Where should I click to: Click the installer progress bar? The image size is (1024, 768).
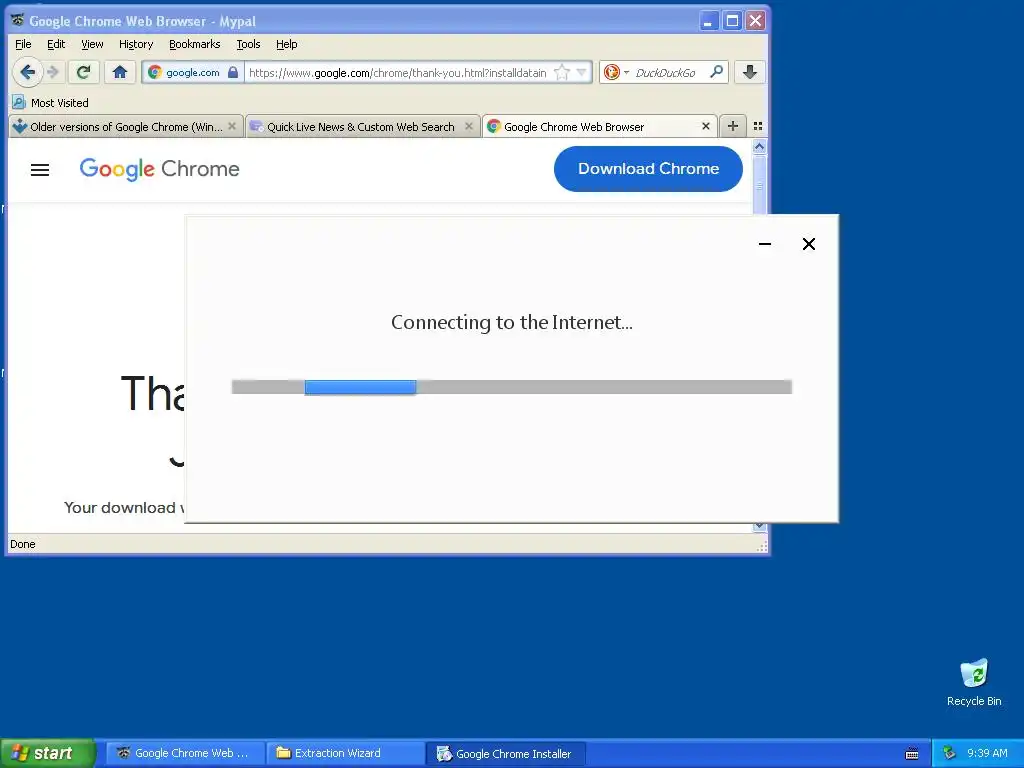pyautogui.click(x=511, y=387)
